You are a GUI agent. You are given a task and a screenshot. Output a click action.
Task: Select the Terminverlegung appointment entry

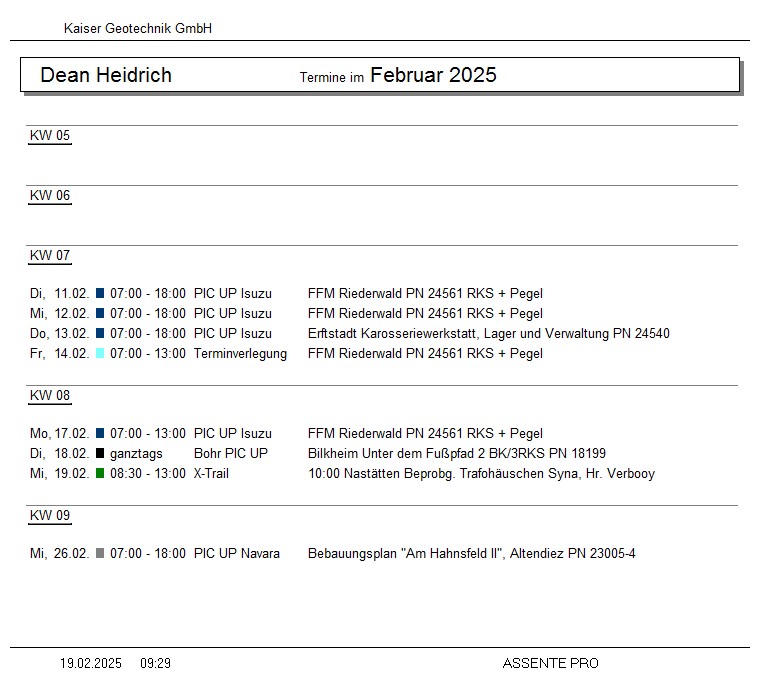click(x=240, y=354)
